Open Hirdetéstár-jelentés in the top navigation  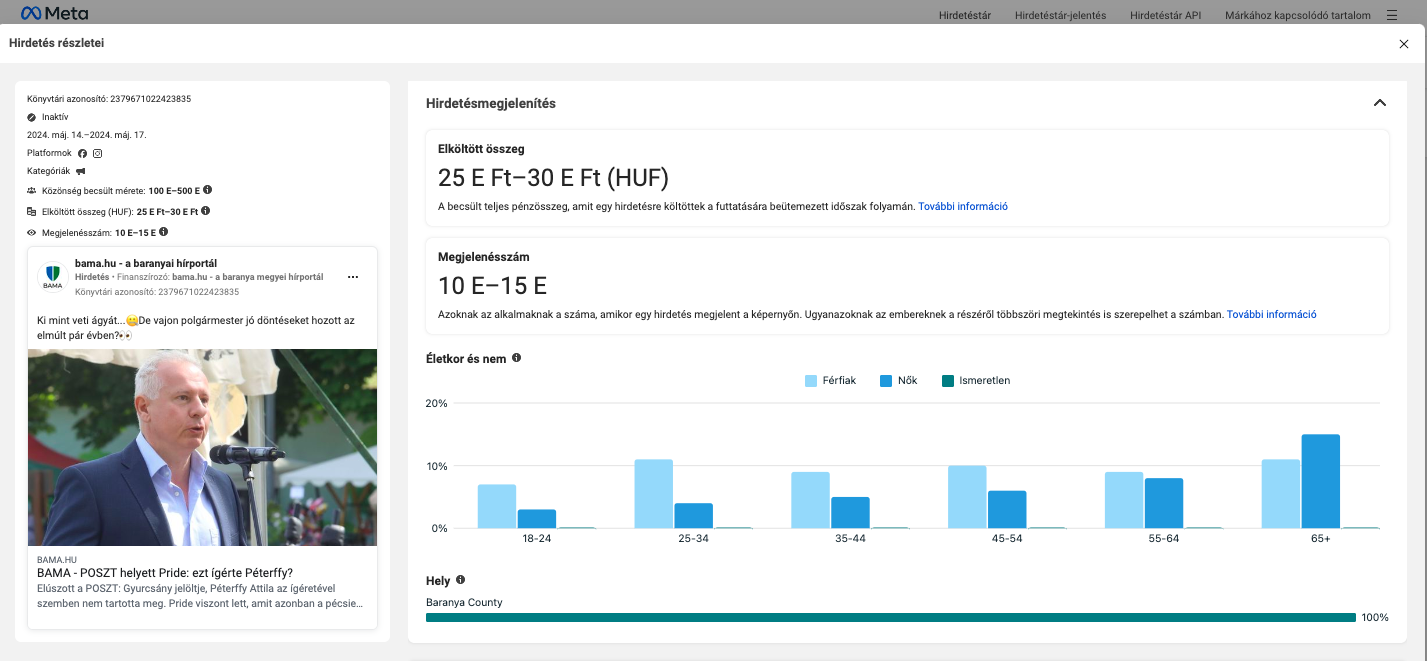click(1060, 15)
